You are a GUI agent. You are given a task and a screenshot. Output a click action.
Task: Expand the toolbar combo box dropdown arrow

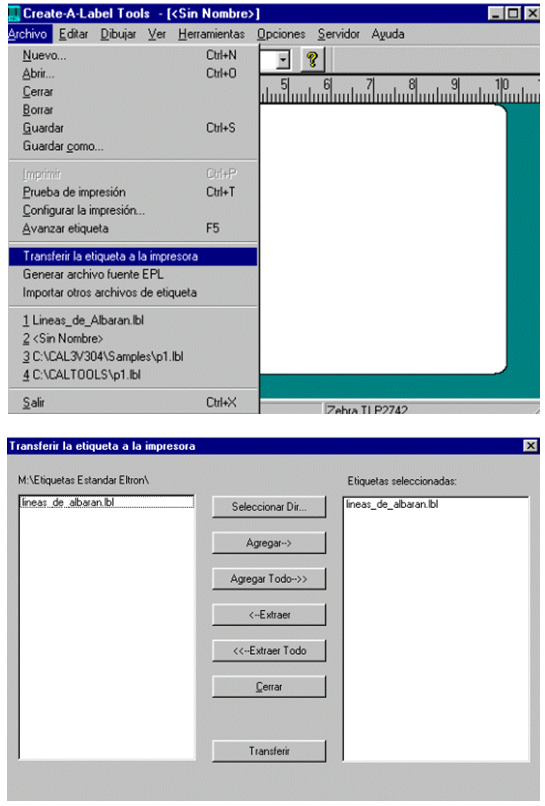pyautogui.click(x=283, y=60)
